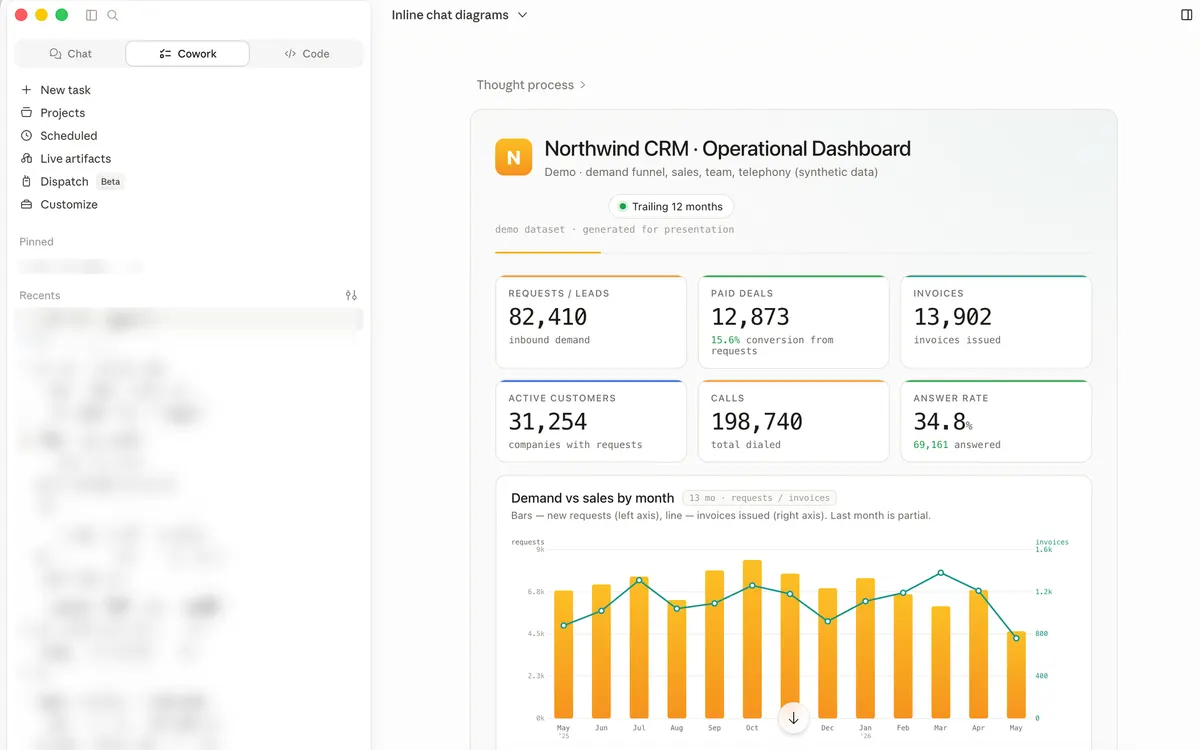Click the Cowork tab checklist icon
This screenshot has height=750, width=1200.
[x=165, y=54]
